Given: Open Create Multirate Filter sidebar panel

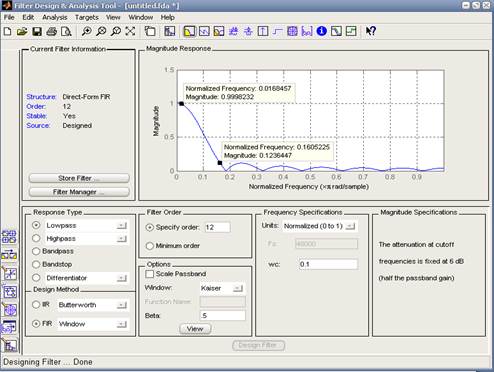Looking at the screenshot, I should pos(9,237).
